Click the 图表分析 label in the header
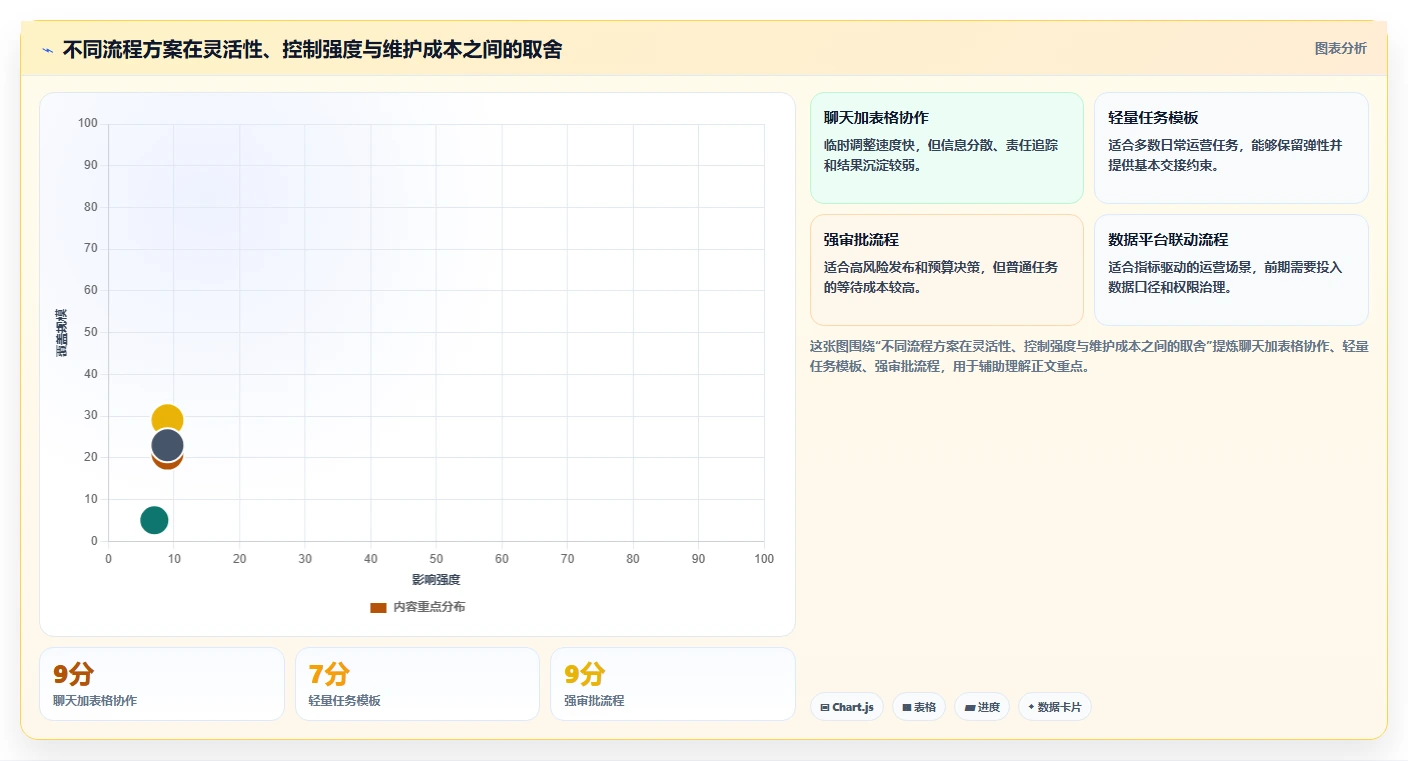Image resolution: width=1408 pixels, height=761 pixels. 1340,48
